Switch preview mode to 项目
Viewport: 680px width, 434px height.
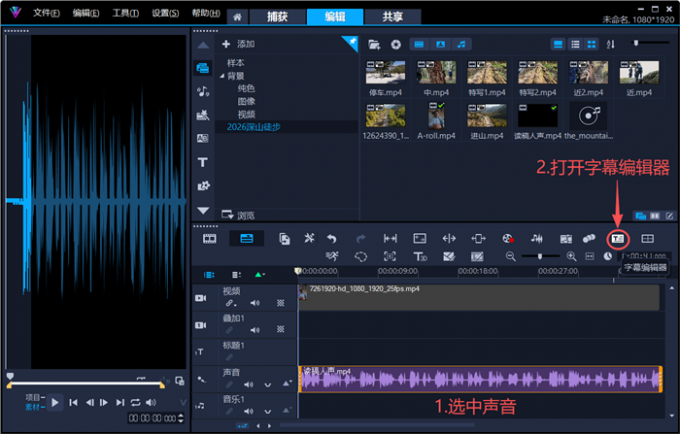(x=34, y=398)
